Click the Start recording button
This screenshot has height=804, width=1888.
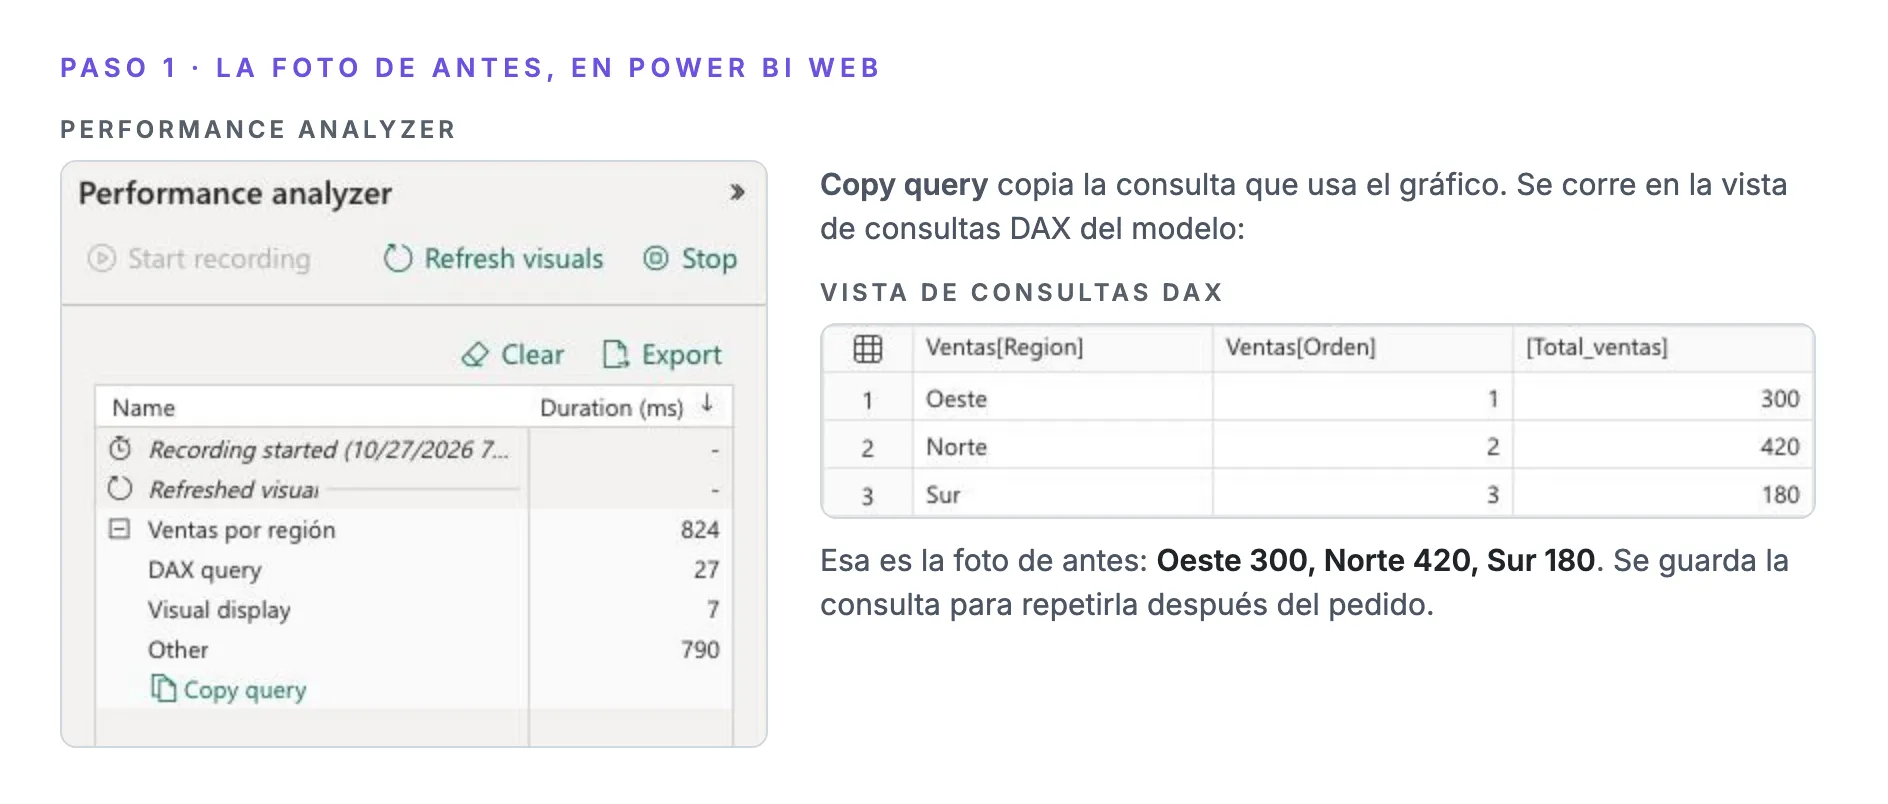click(x=199, y=259)
